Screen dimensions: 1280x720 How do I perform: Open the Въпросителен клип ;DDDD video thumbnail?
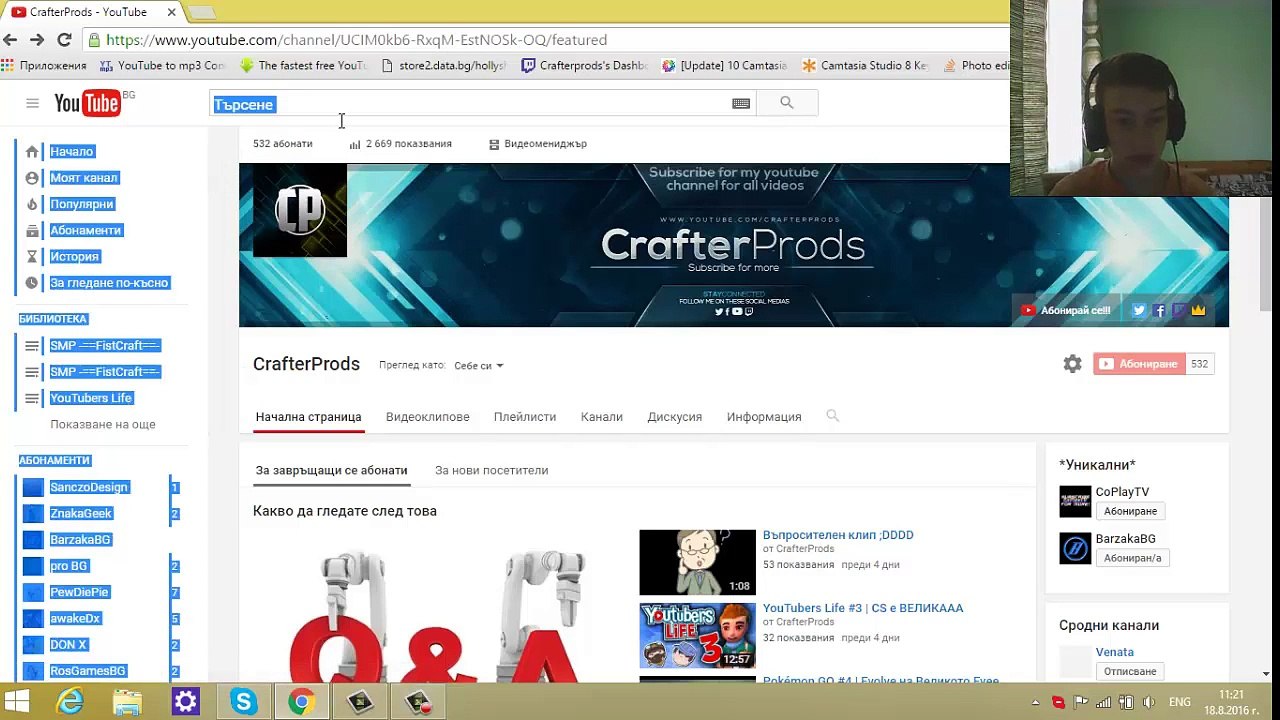[x=698, y=562]
